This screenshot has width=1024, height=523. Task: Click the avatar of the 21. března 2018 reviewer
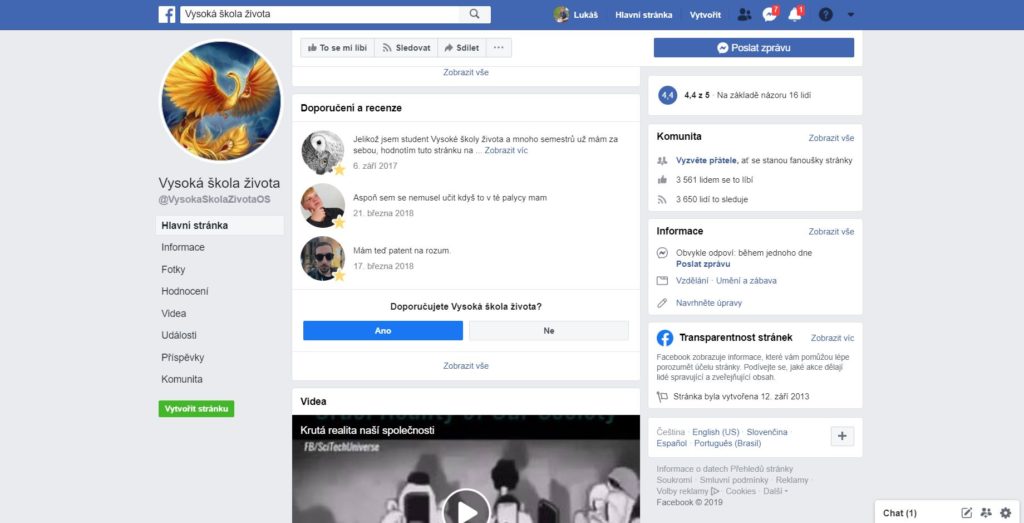(x=323, y=205)
